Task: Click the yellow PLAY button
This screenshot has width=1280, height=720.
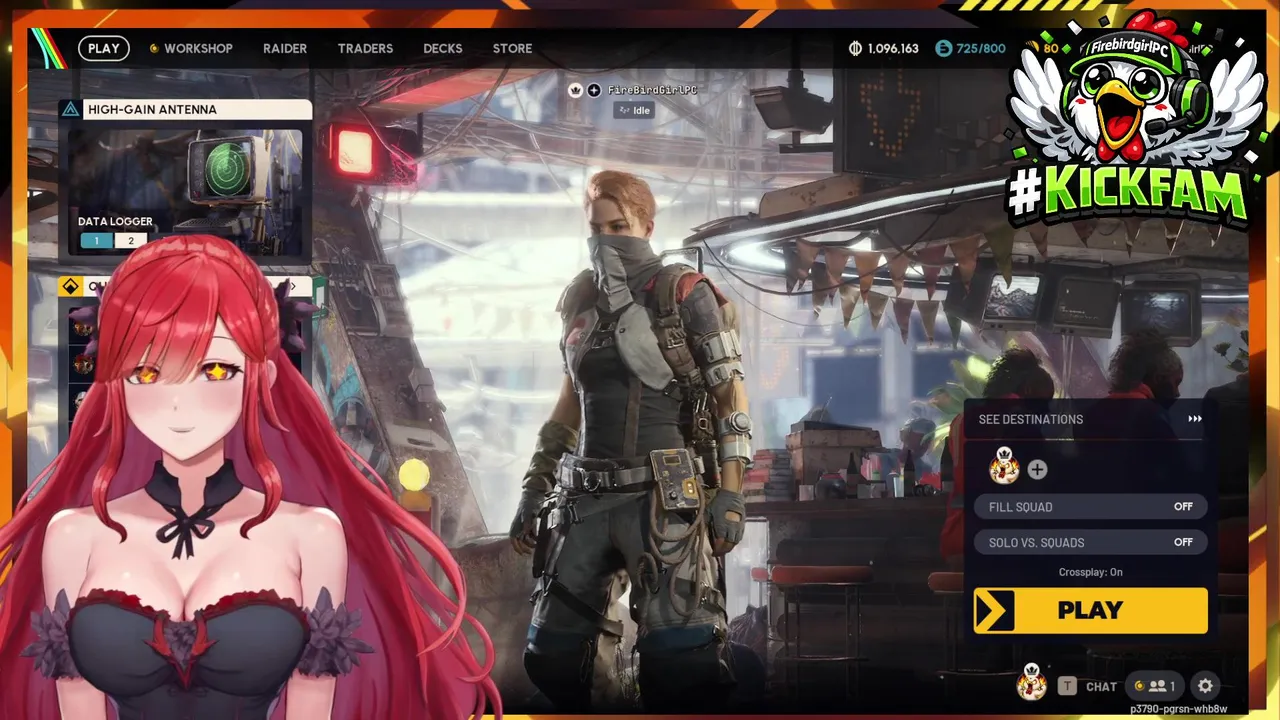Action: [1091, 610]
